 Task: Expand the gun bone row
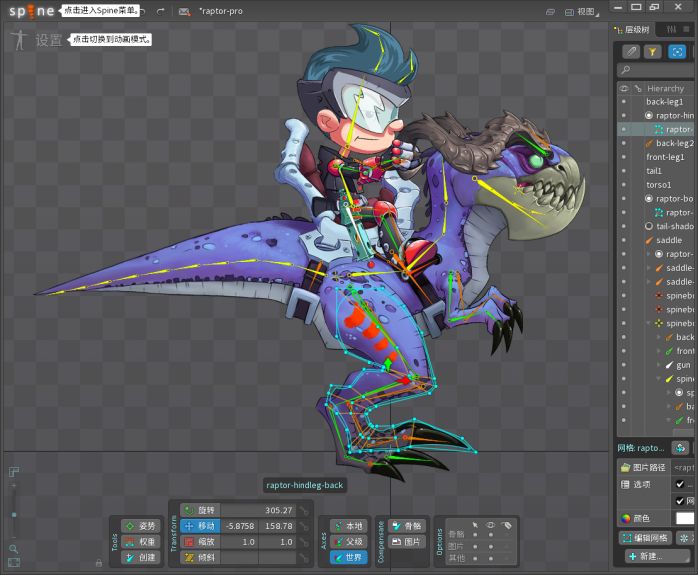(659, 365)
